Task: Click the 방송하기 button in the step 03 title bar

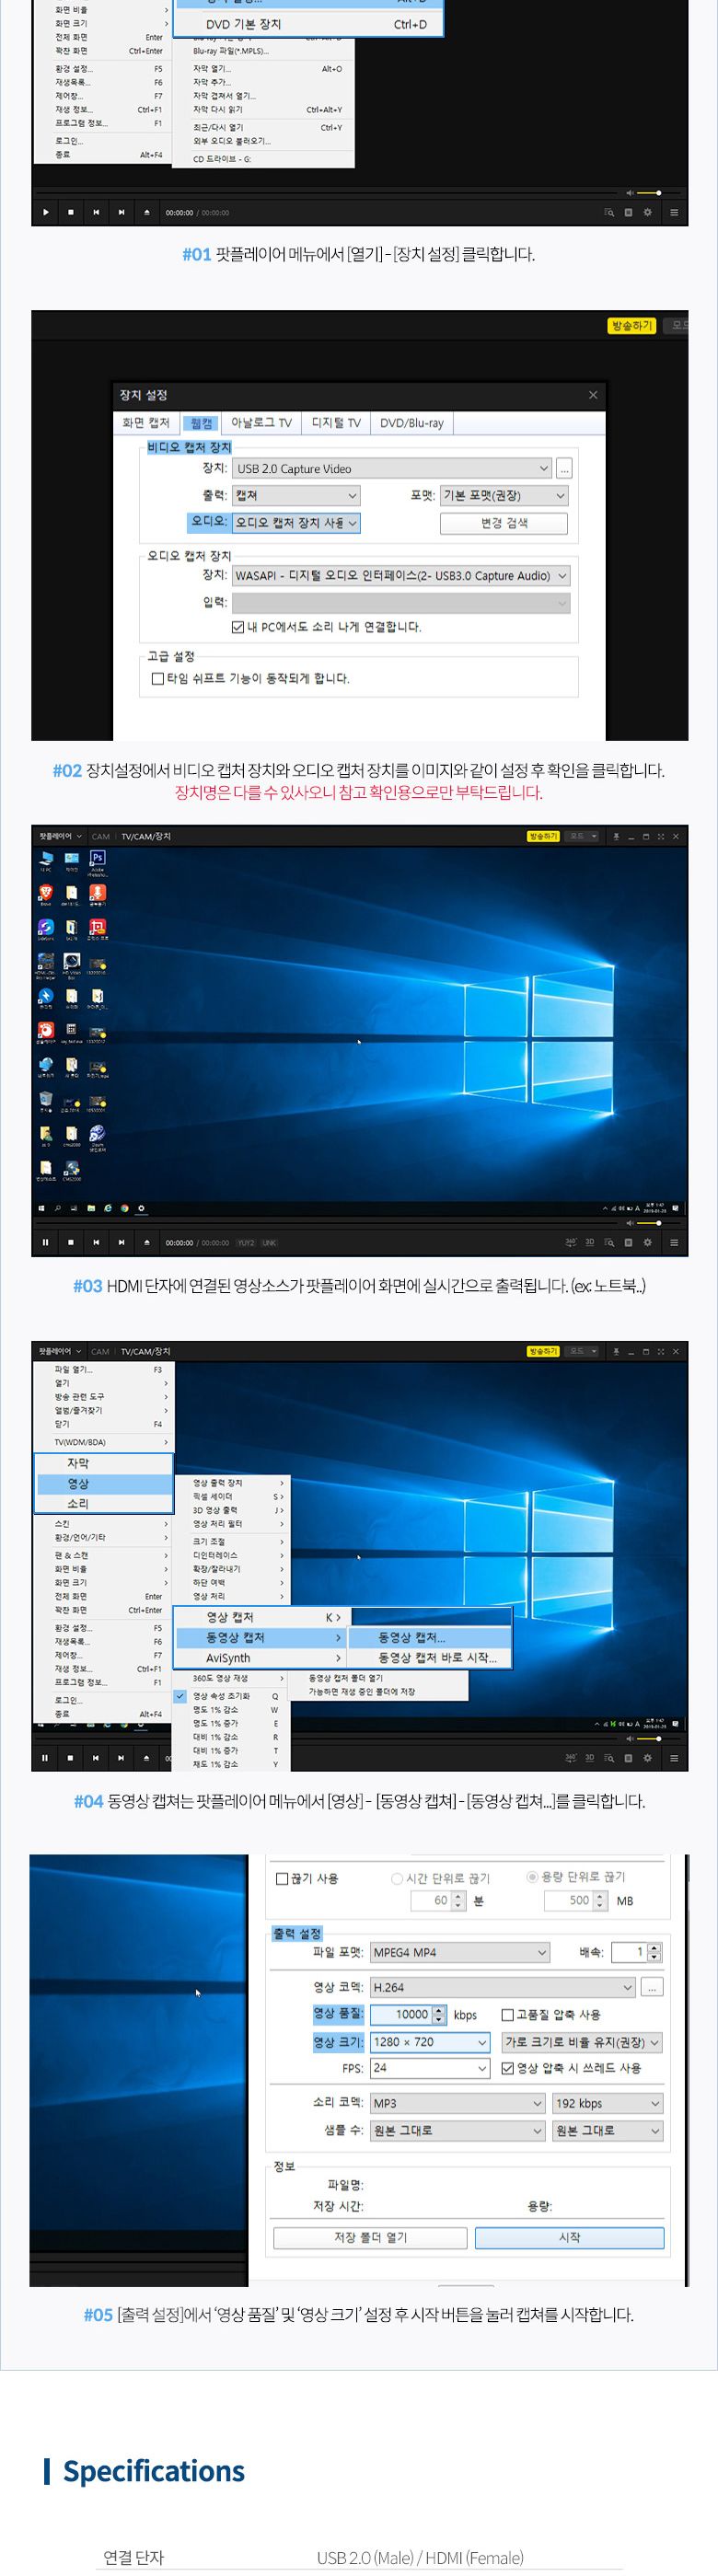Action: pyautogui.click(x=543, y=836)
